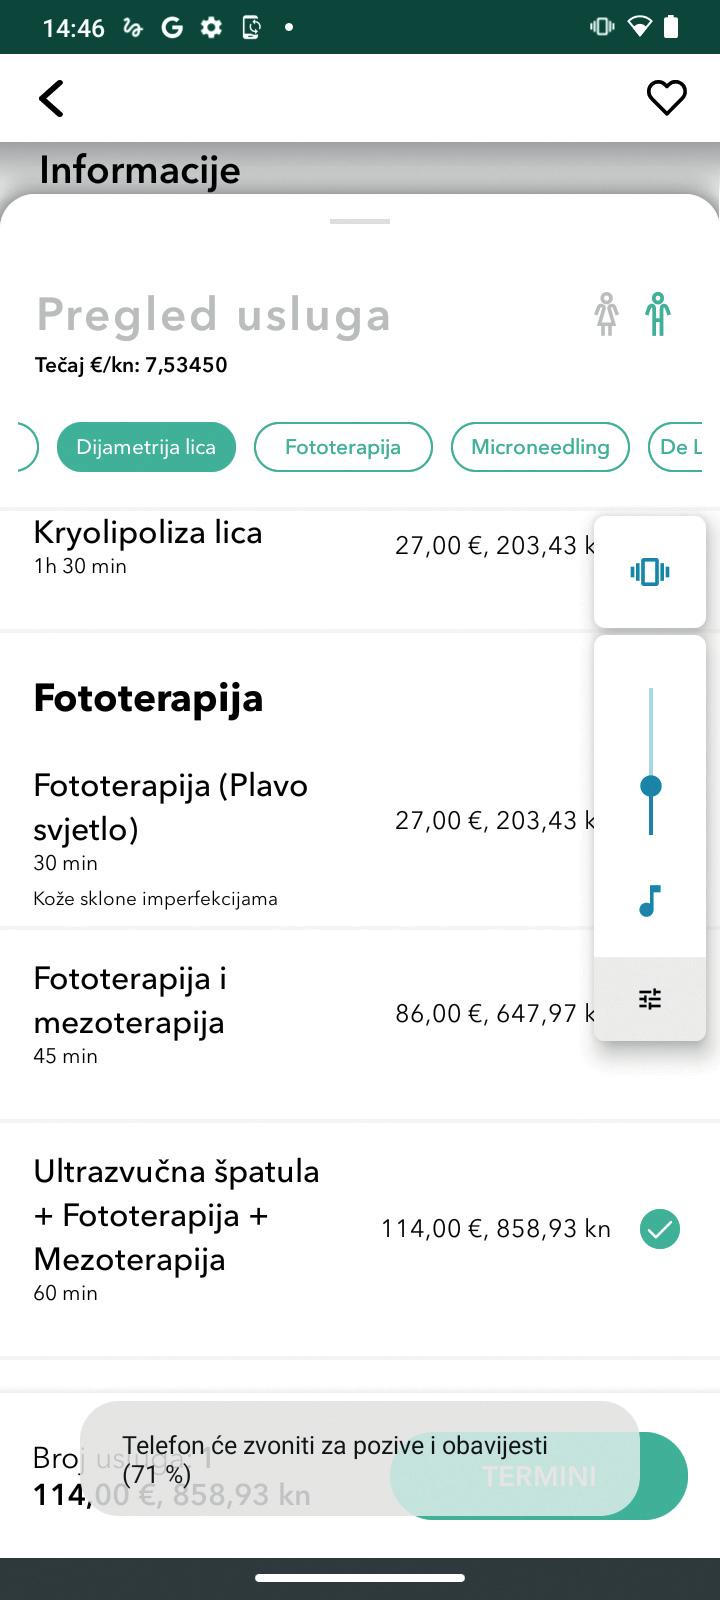Select the female gender icon
720x1600 pixels.
coord(606,314)
